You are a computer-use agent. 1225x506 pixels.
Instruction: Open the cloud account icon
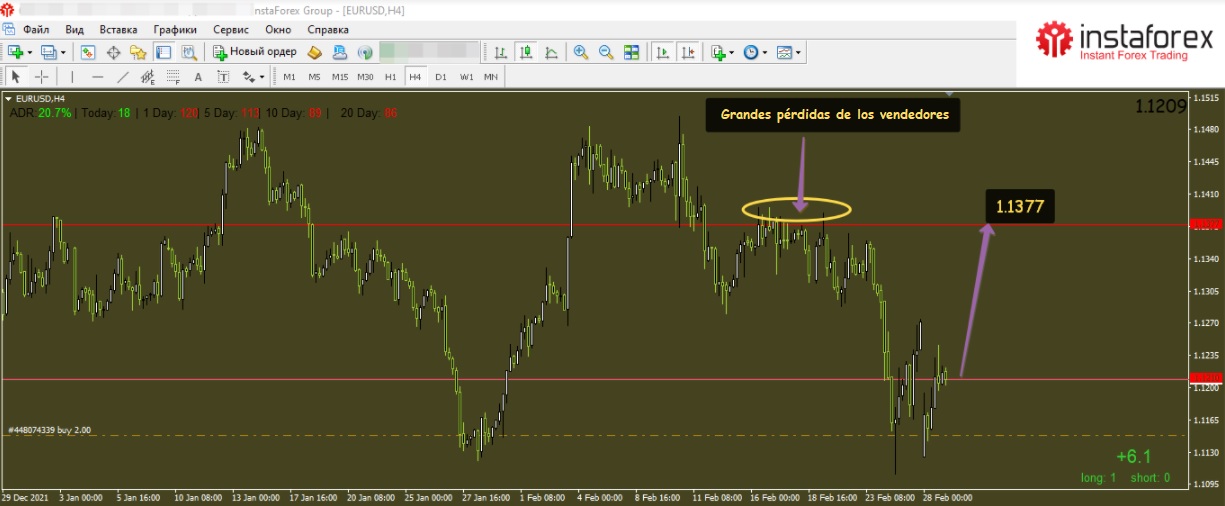[340, 52]
